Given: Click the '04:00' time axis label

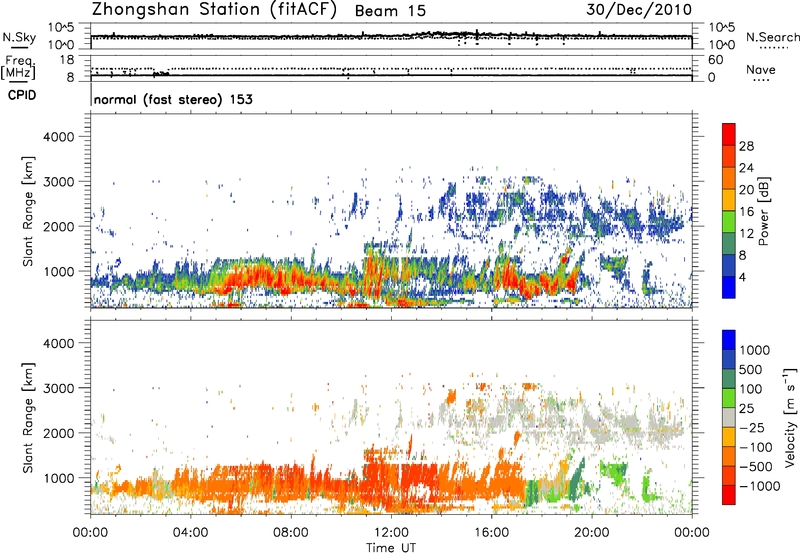Looking at the screenshot, I should point(191,533).
